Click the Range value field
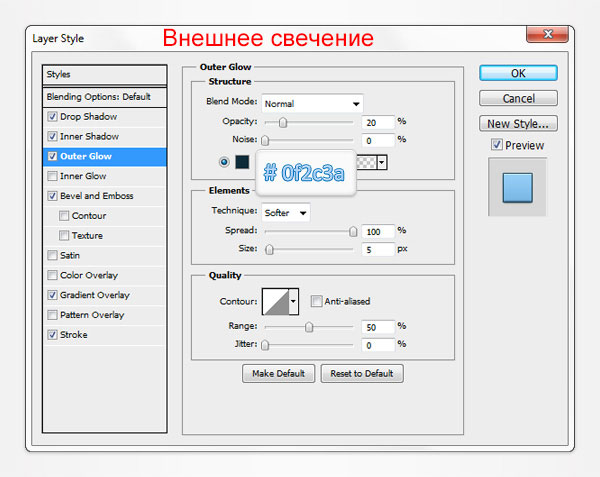Viewport: 600px width, 477px height. pyautogui.click(x=378, y=327)
